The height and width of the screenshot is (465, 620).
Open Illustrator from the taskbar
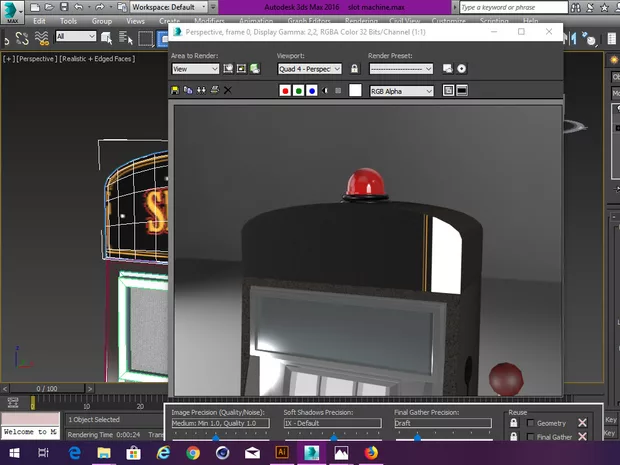click(282, 453)
